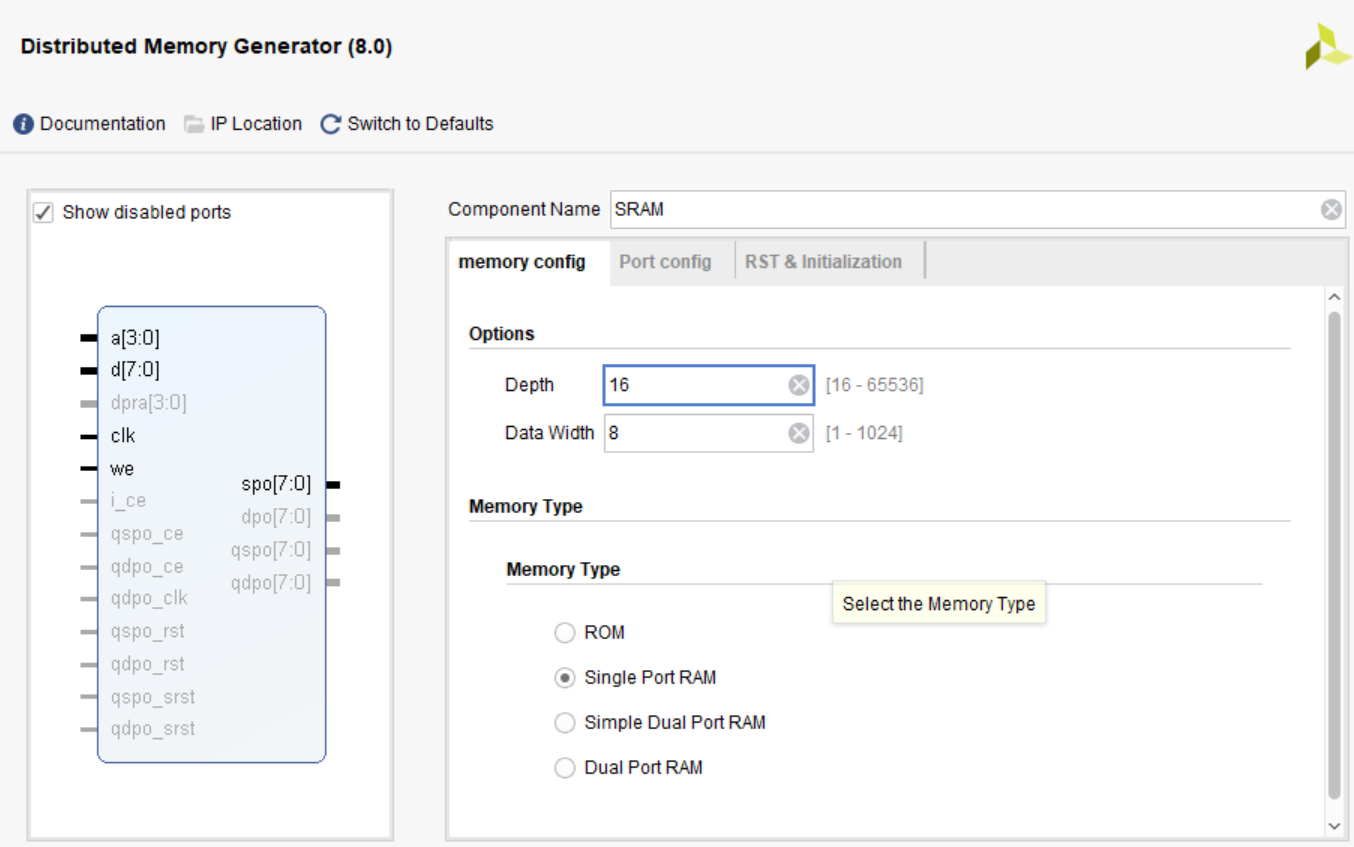Click the vertical scrollbar thumb
This screenshot has height=847, width=1354.
(x=1334, y=555)
